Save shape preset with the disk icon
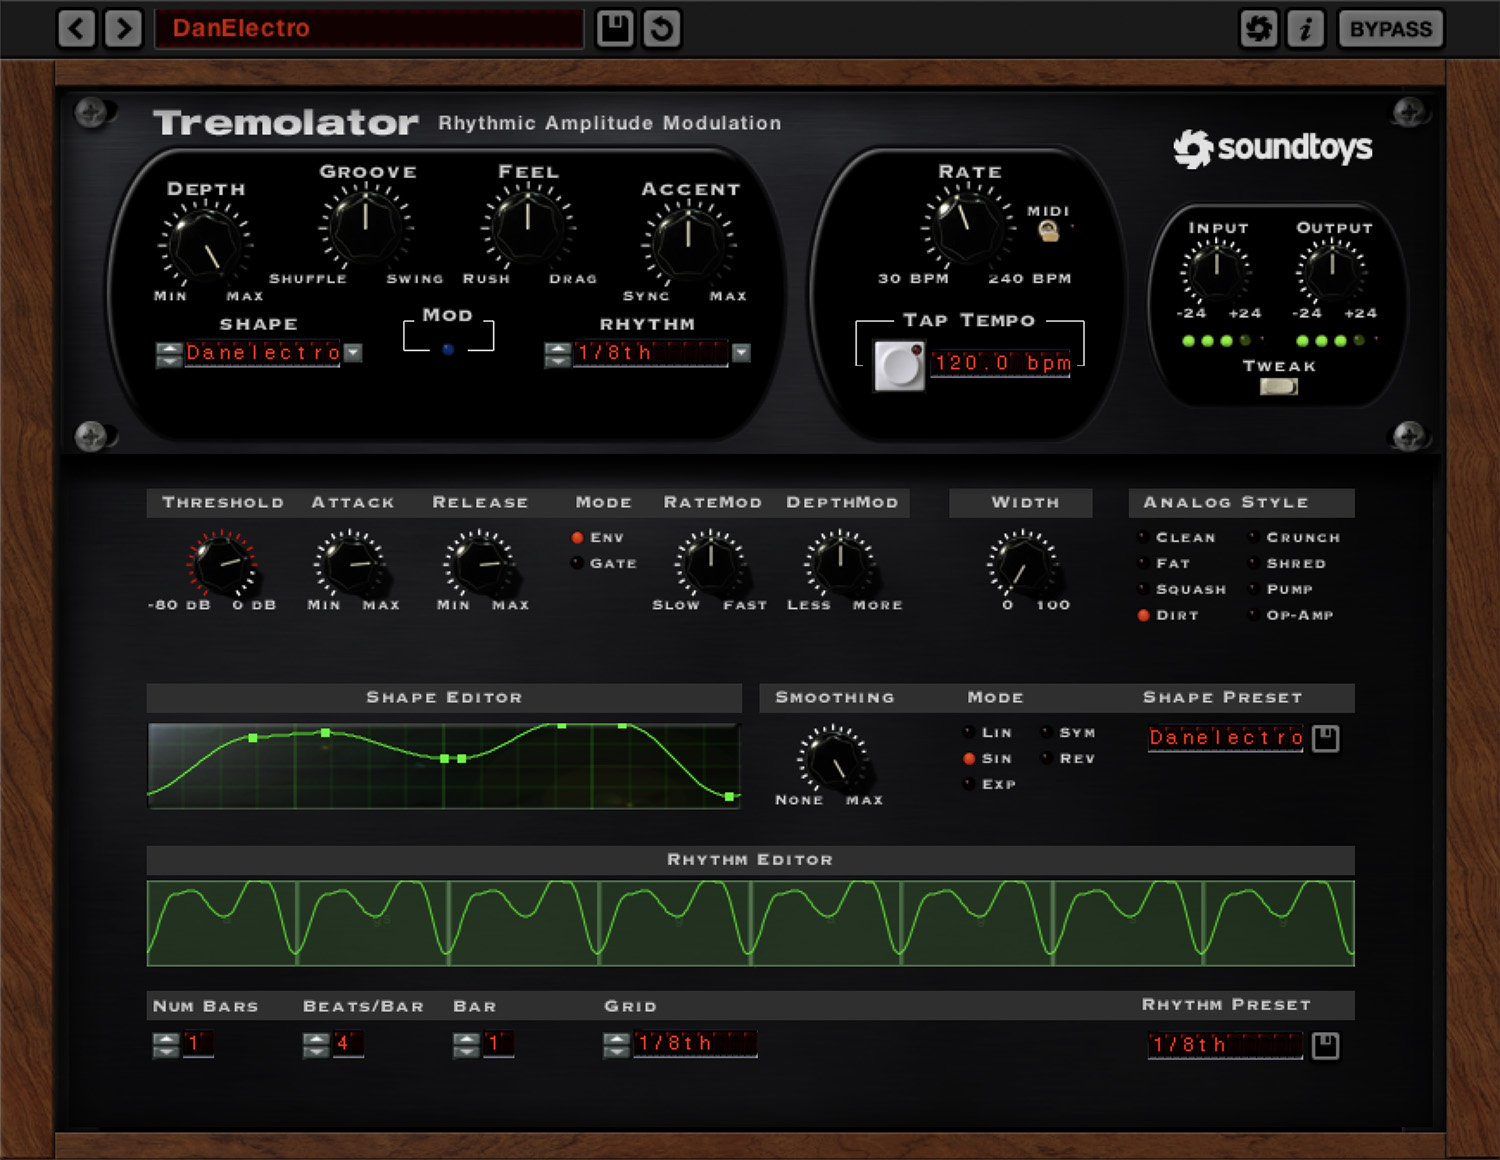1500x1160 pixels. coord(1325,738)
